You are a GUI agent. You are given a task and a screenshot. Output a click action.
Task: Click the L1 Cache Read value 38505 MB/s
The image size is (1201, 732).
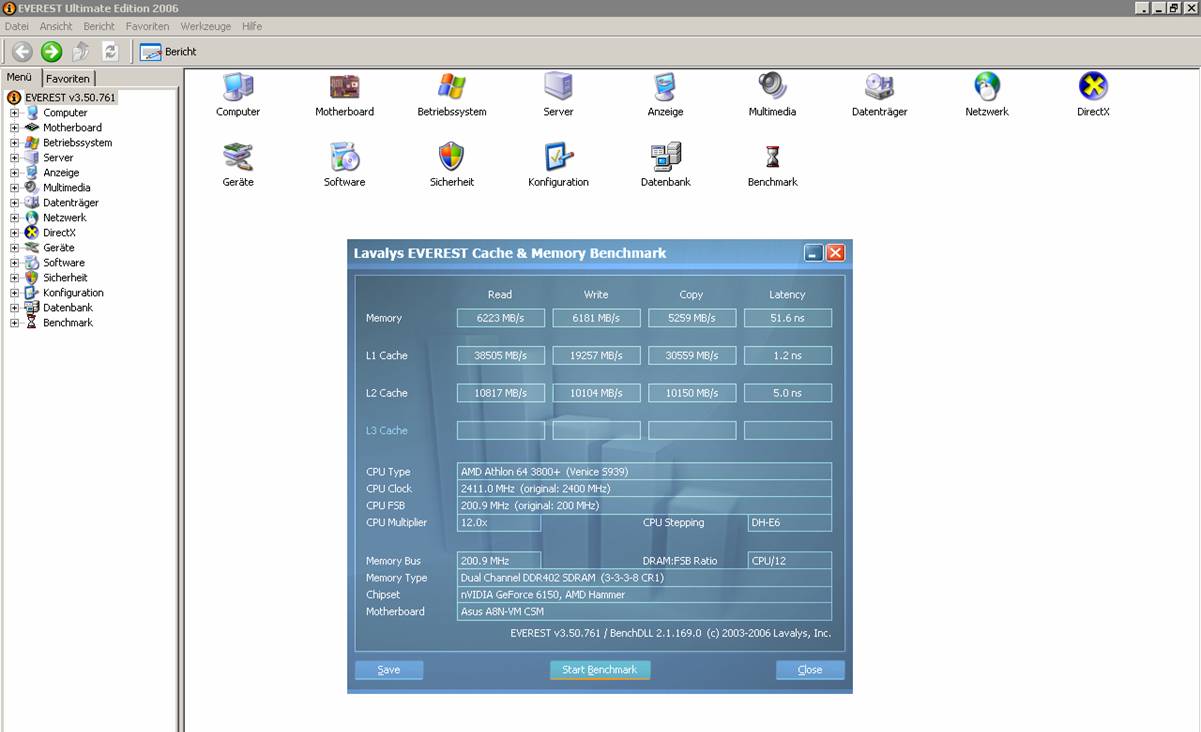pyautogui.click(x=501, y=356)
